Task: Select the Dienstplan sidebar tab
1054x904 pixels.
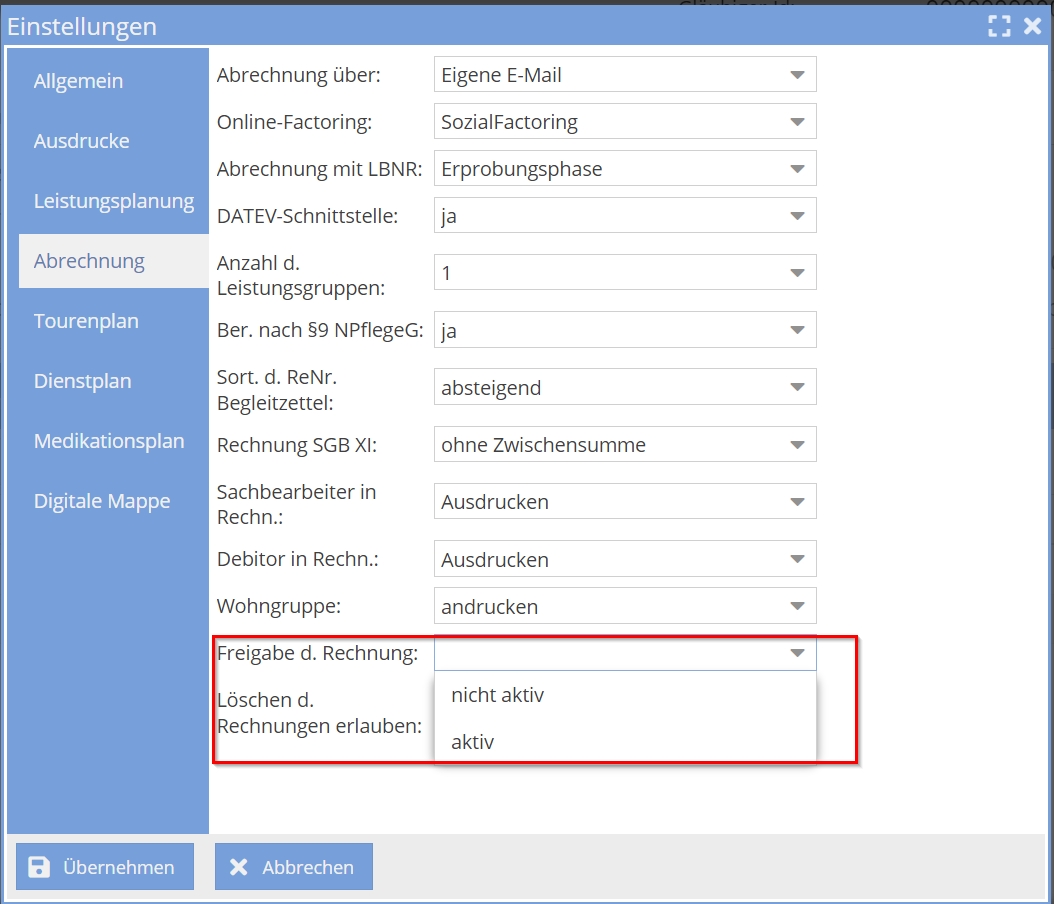Action: (82, 381)
